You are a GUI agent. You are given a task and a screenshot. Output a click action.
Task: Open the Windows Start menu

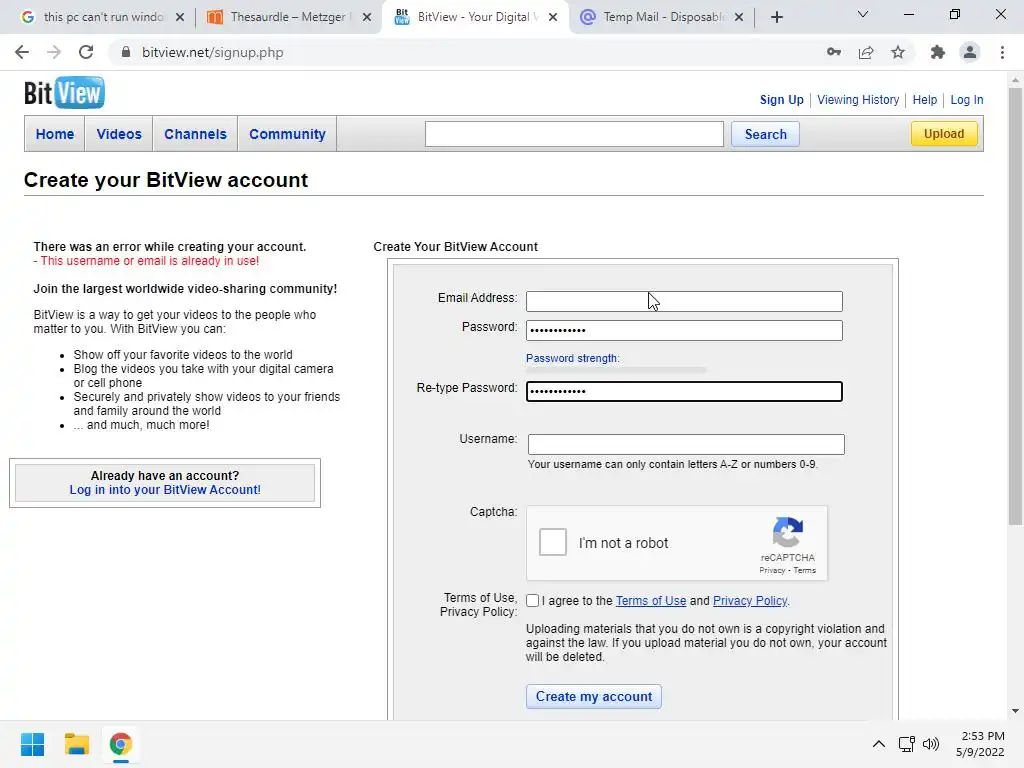click(33, 744)
